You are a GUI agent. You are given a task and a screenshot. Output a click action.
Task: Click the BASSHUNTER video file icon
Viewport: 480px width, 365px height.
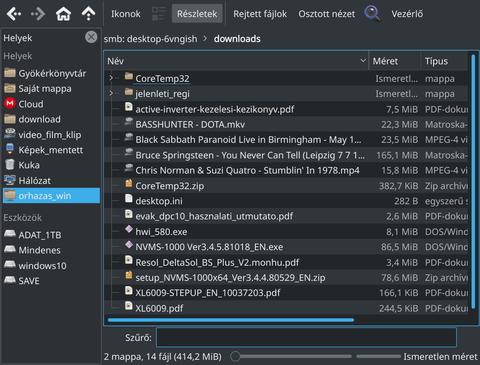pos(129,122)
